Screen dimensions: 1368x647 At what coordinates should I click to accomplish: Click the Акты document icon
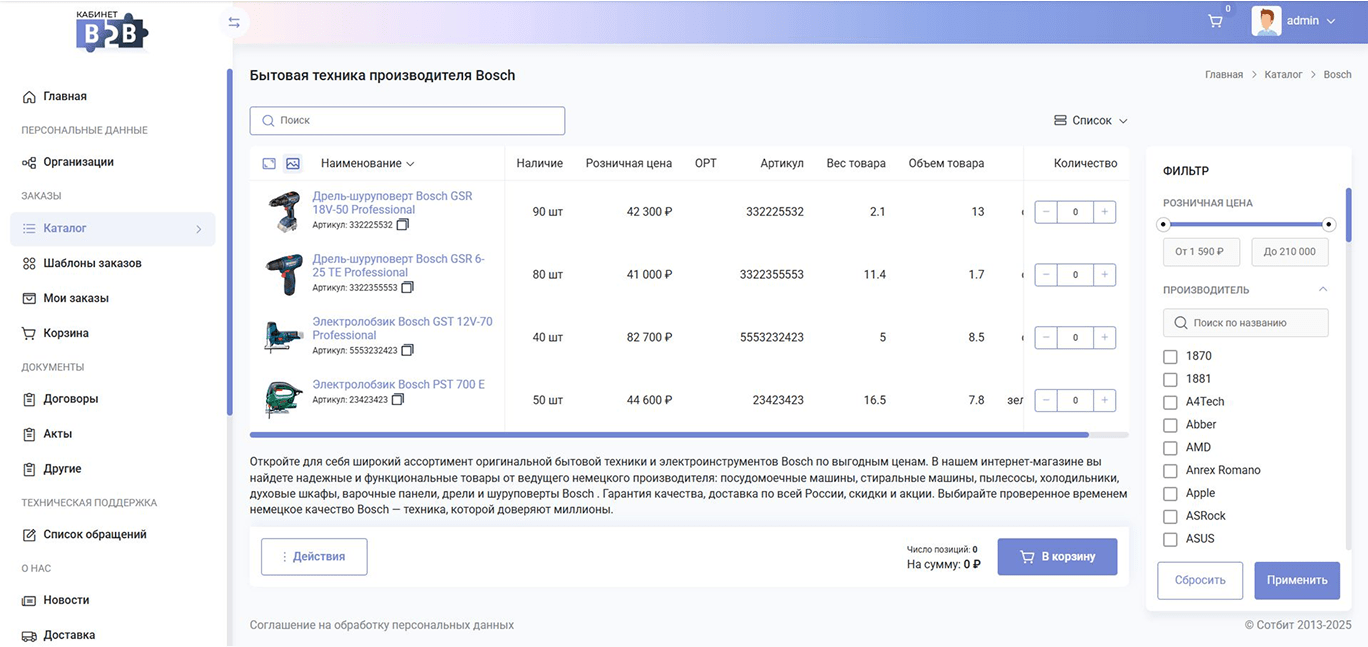point(29,434)
